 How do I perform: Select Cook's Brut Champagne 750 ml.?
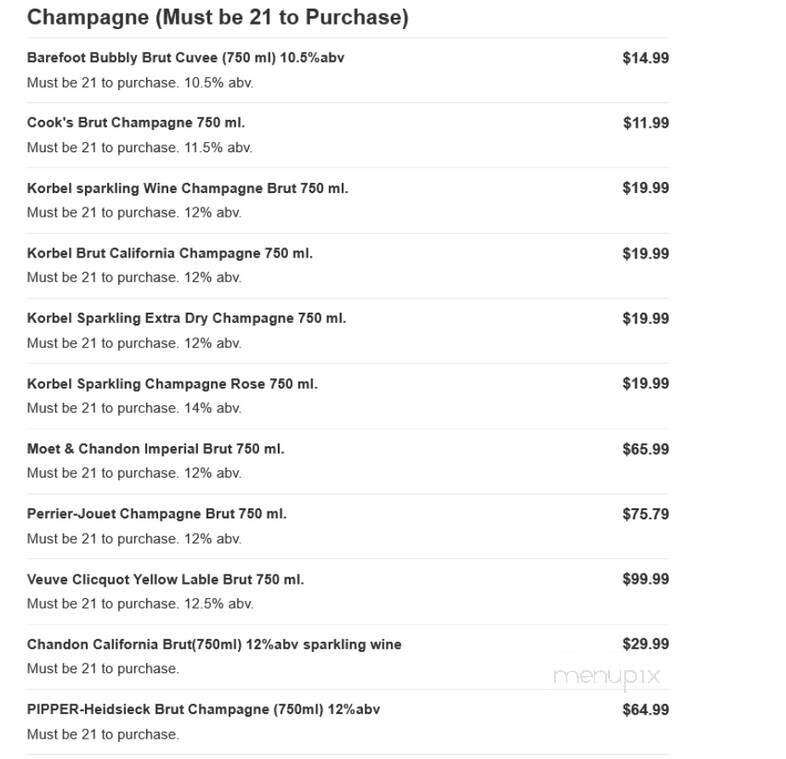pyautogui.click(x=136, y=123)
